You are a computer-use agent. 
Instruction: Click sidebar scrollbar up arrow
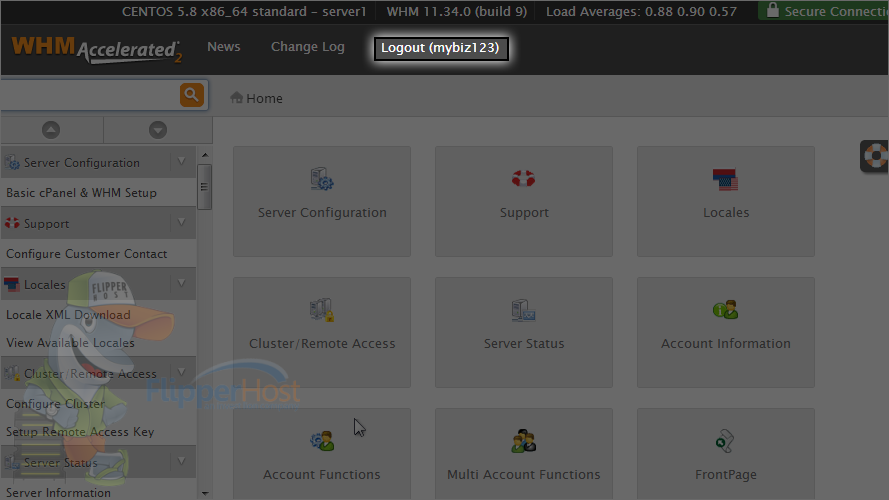coord(205,155)
